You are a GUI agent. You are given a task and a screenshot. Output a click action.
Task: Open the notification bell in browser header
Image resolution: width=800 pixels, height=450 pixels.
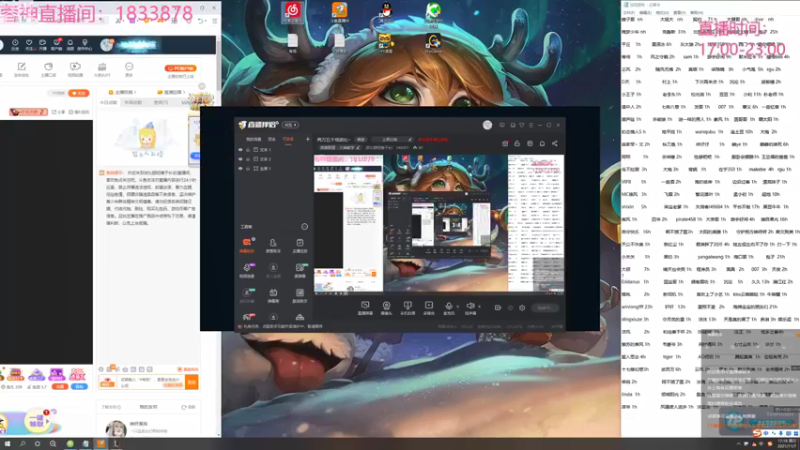(70, 45)
